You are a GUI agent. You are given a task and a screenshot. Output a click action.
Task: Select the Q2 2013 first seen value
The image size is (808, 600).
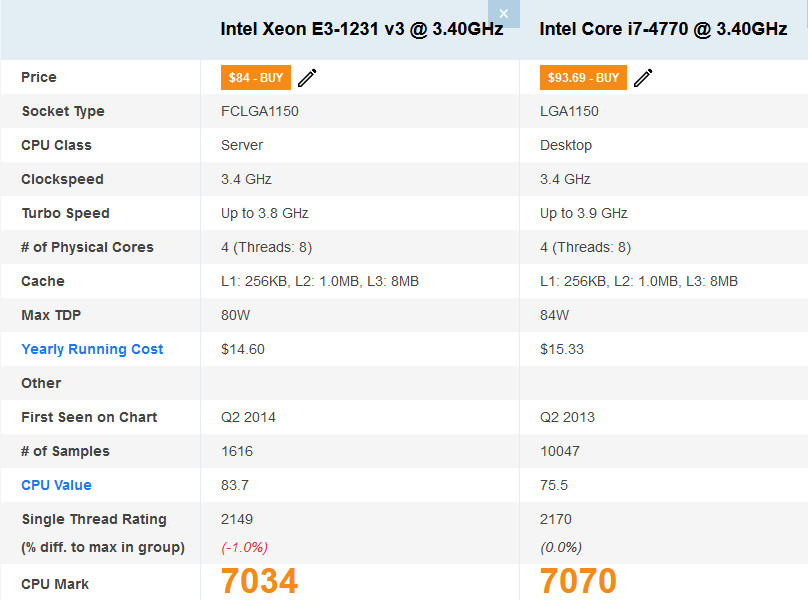[567, 417]
